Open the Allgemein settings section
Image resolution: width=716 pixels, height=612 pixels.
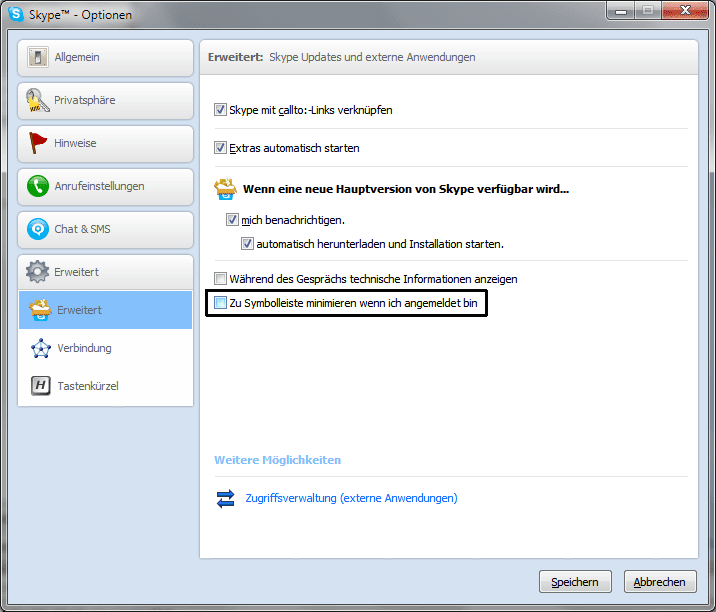pos(105,58)
